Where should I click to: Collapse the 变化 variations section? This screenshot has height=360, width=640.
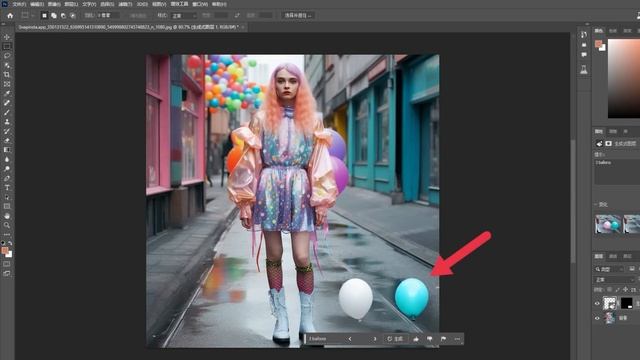coord(596,204)
